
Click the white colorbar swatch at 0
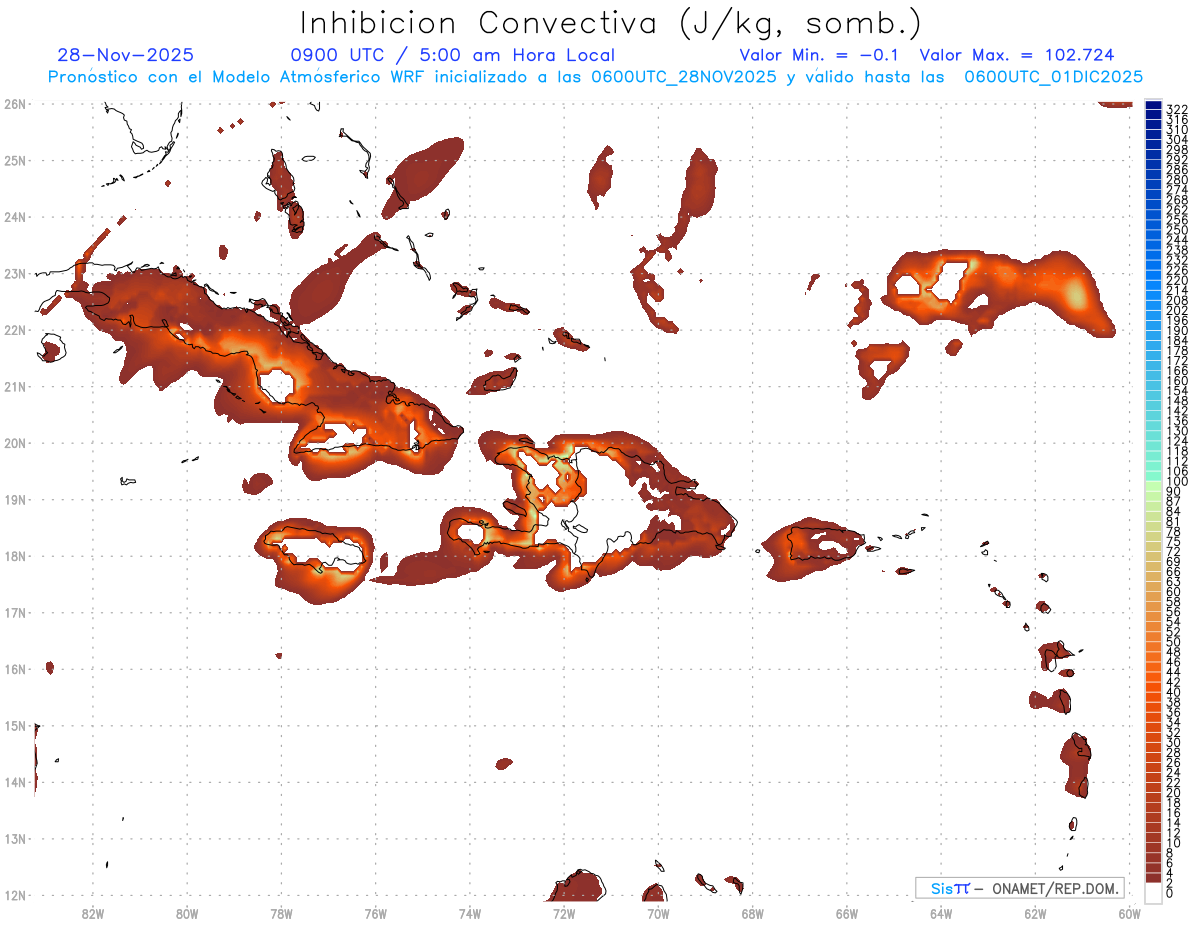(x=1153, y=891)
